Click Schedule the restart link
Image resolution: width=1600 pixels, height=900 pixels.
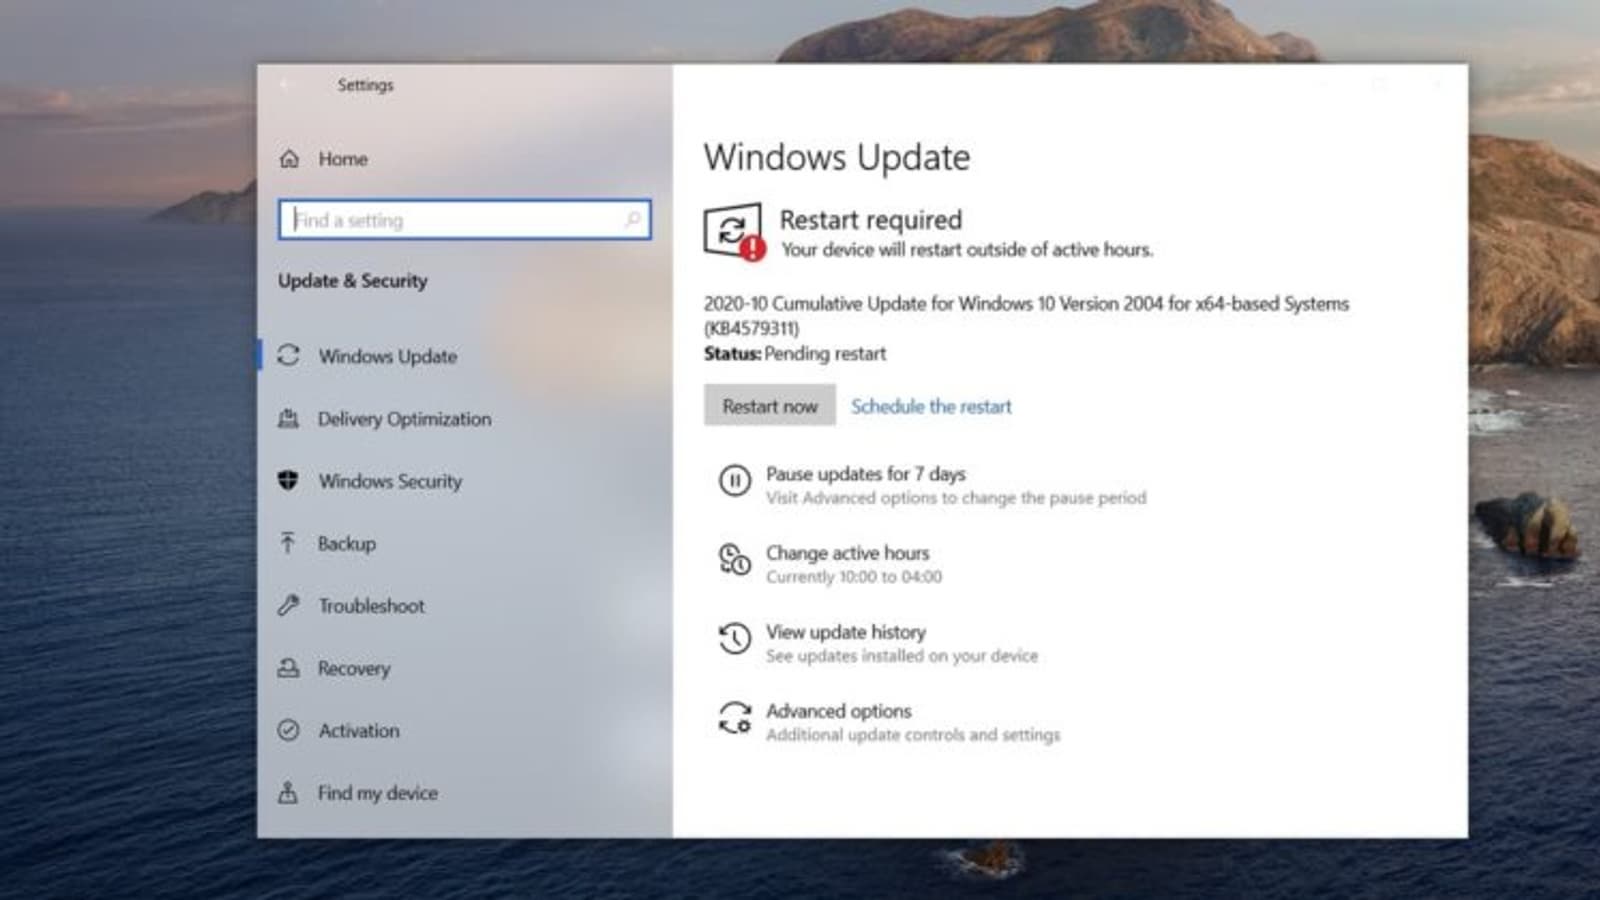click(931, 406)
